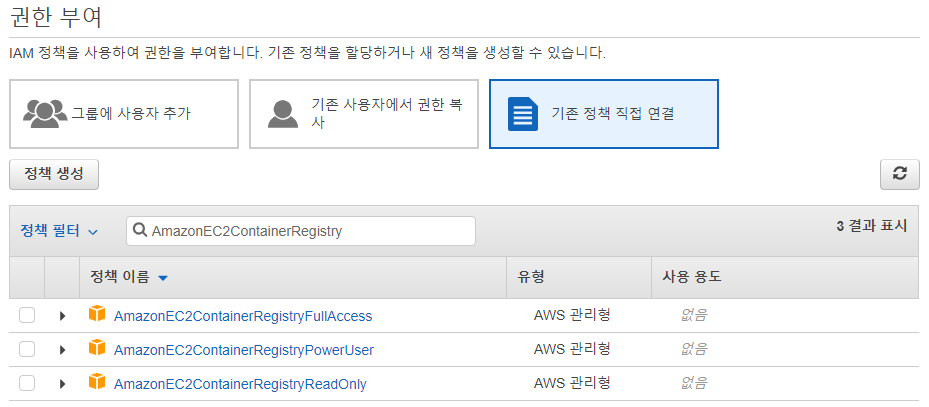Expand AmazonEC2ContainerRegistryPowerUser row details arrow
The width and height of the screenshot is (929, 407).
coord(62,350)
